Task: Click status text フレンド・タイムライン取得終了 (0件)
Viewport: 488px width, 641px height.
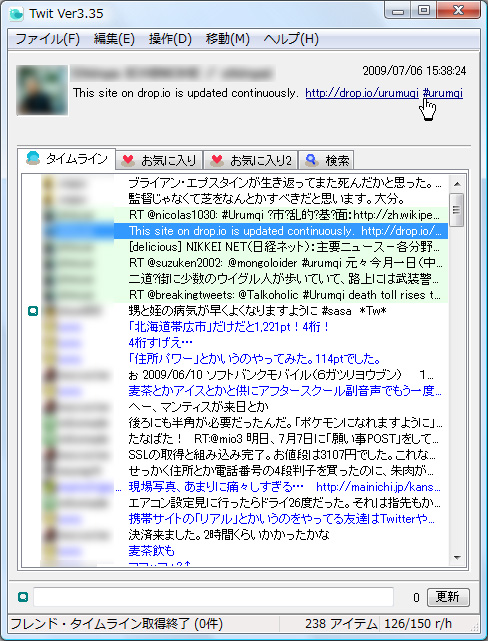Action: point(116,624)
